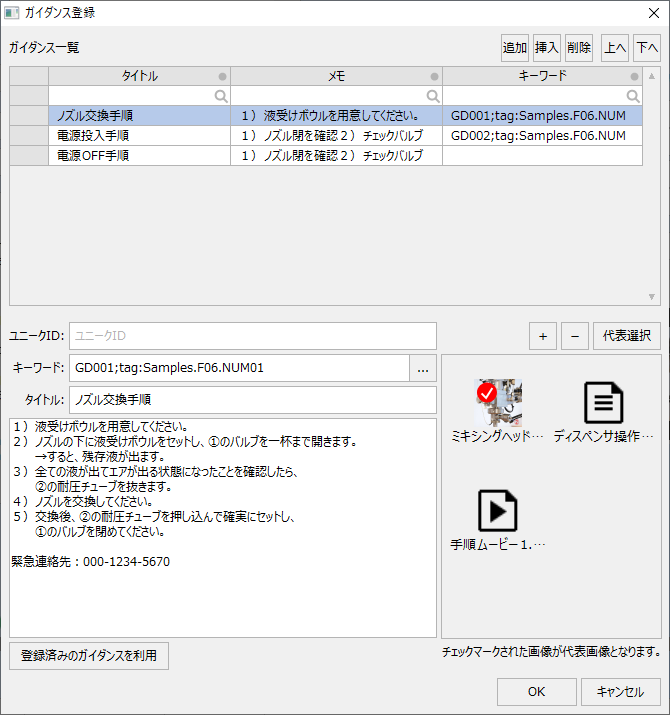Remove attachment with the − button

point(575,336)
